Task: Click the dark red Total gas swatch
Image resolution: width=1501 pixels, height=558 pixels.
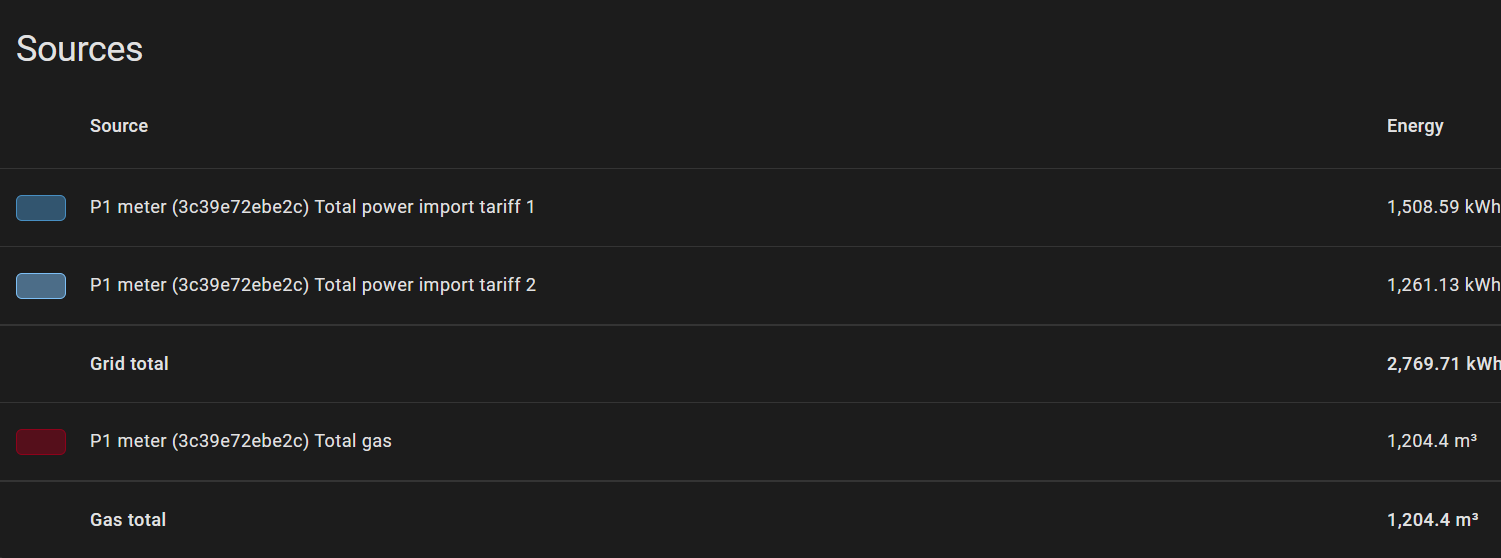Action: point(41,442)
